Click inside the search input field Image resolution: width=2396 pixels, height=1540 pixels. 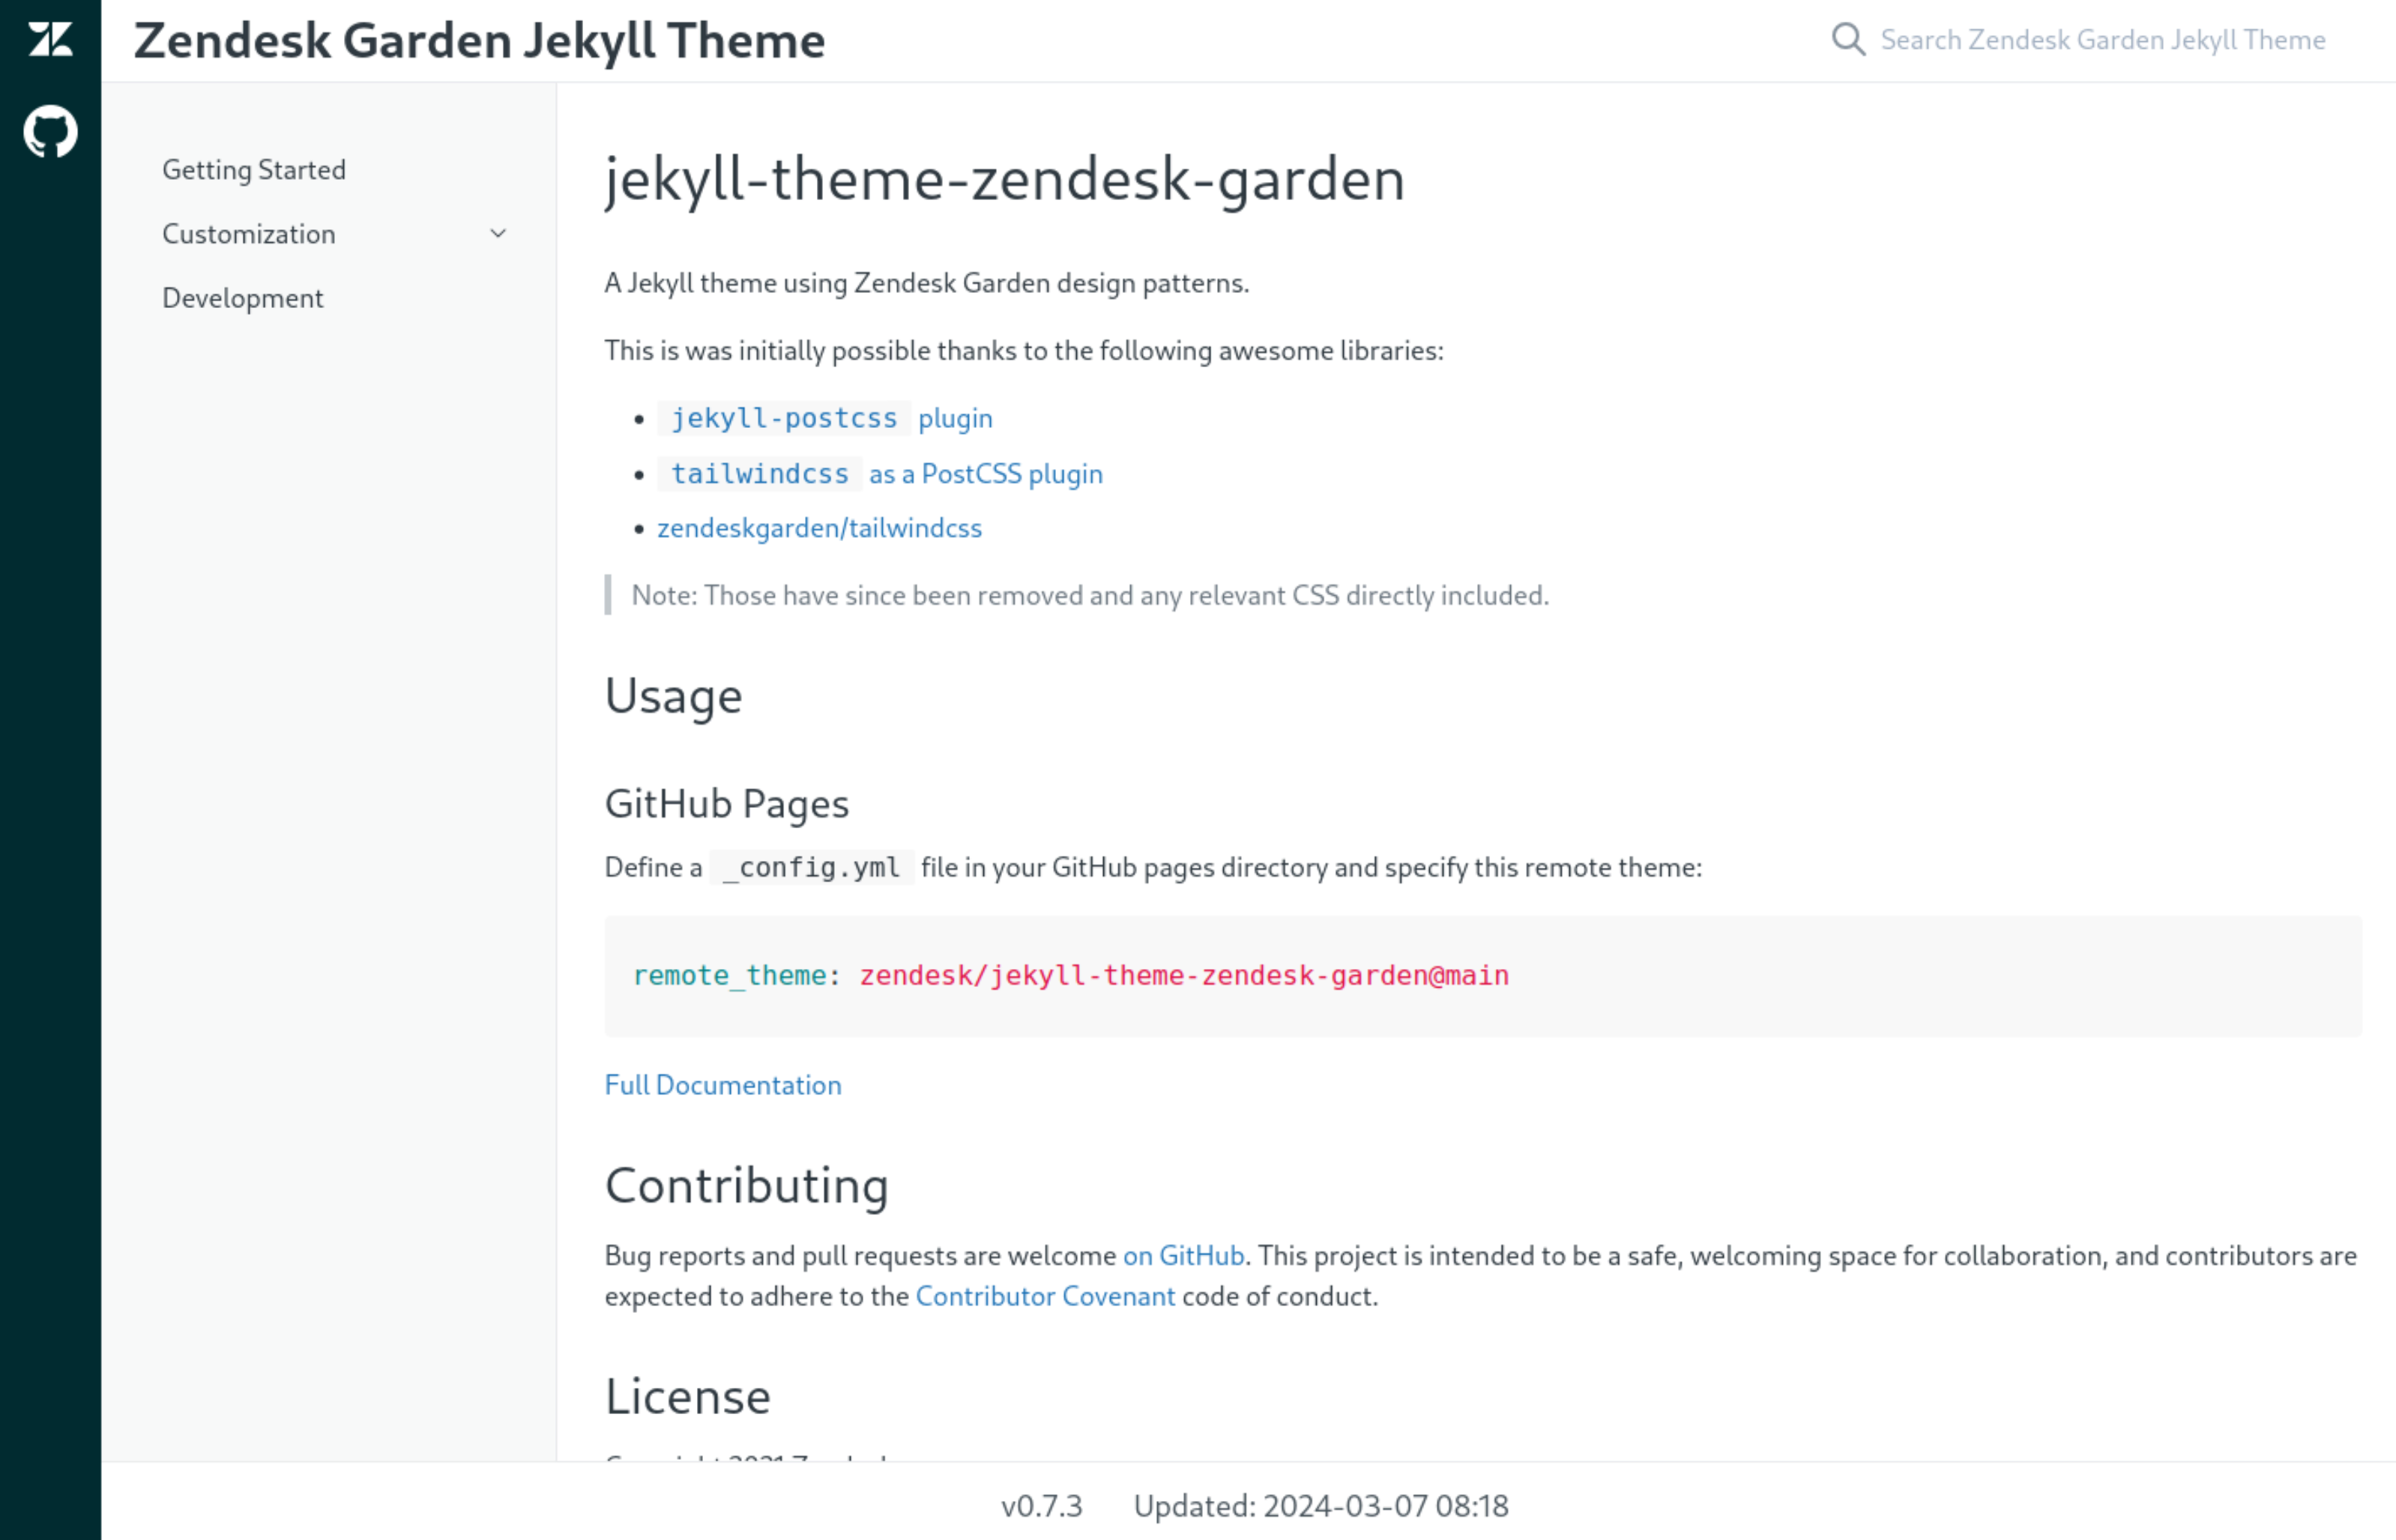[x=2100, y=40]
